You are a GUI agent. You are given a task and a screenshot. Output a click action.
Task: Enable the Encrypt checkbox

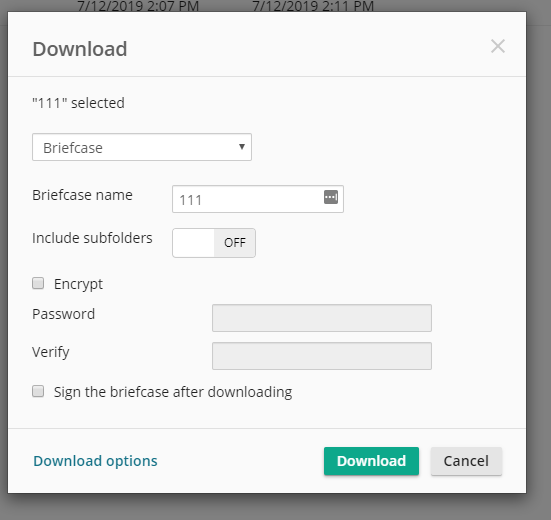(x=38, y=283)
